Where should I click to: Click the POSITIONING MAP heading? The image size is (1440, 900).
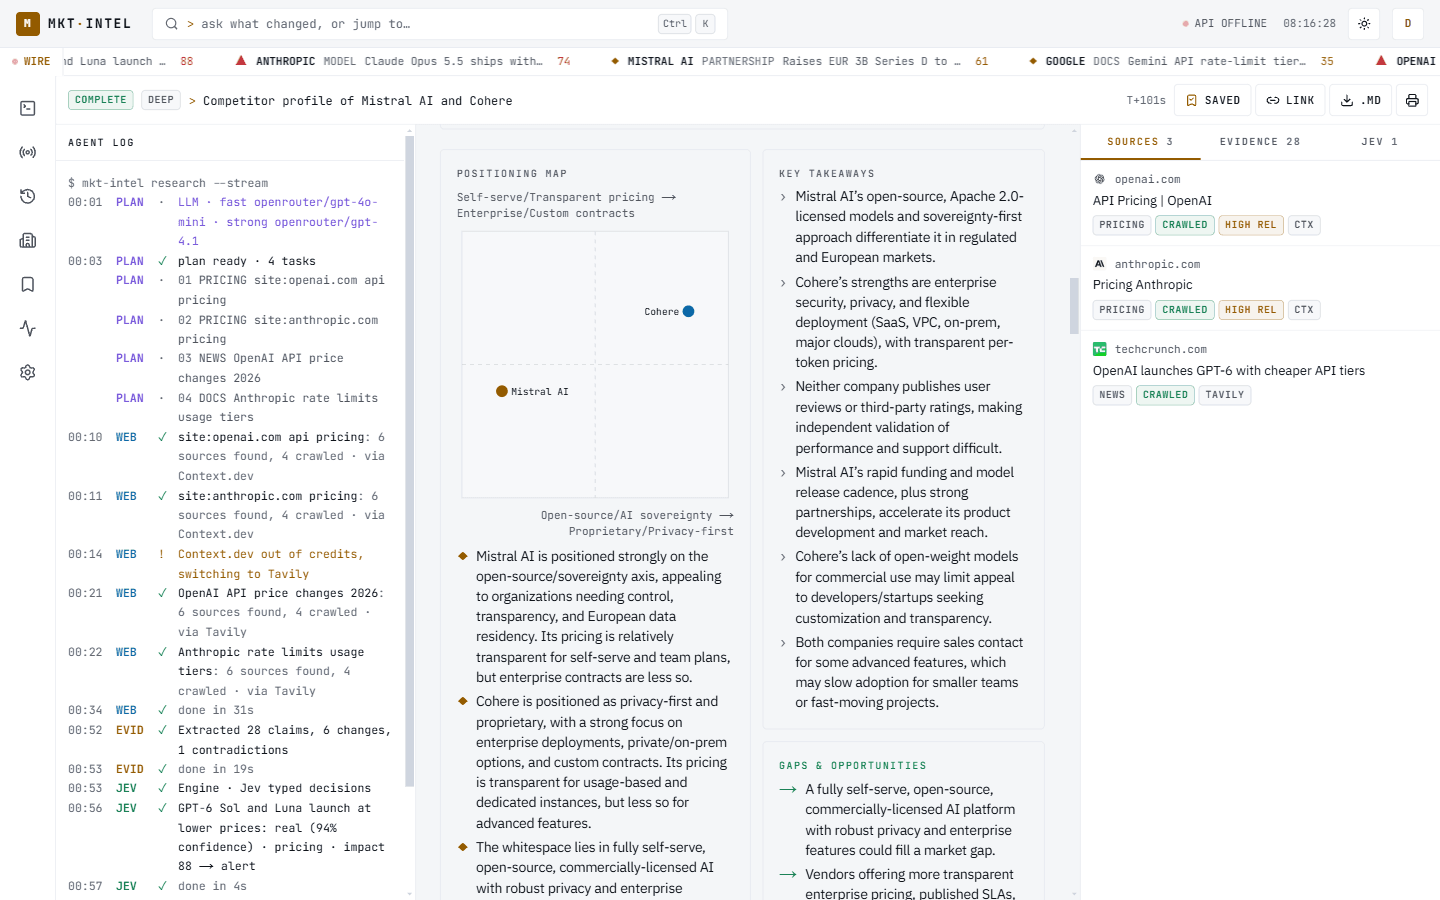click(x=512, y=174)
